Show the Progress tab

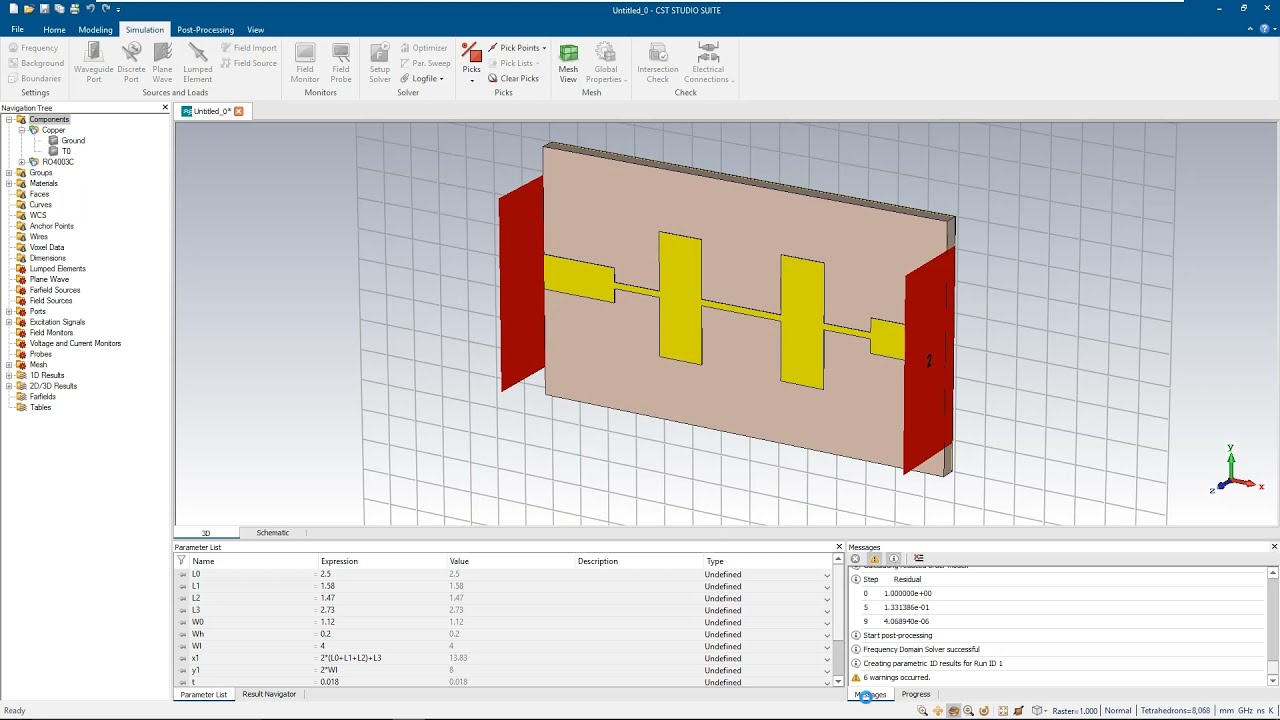point(916,694)
